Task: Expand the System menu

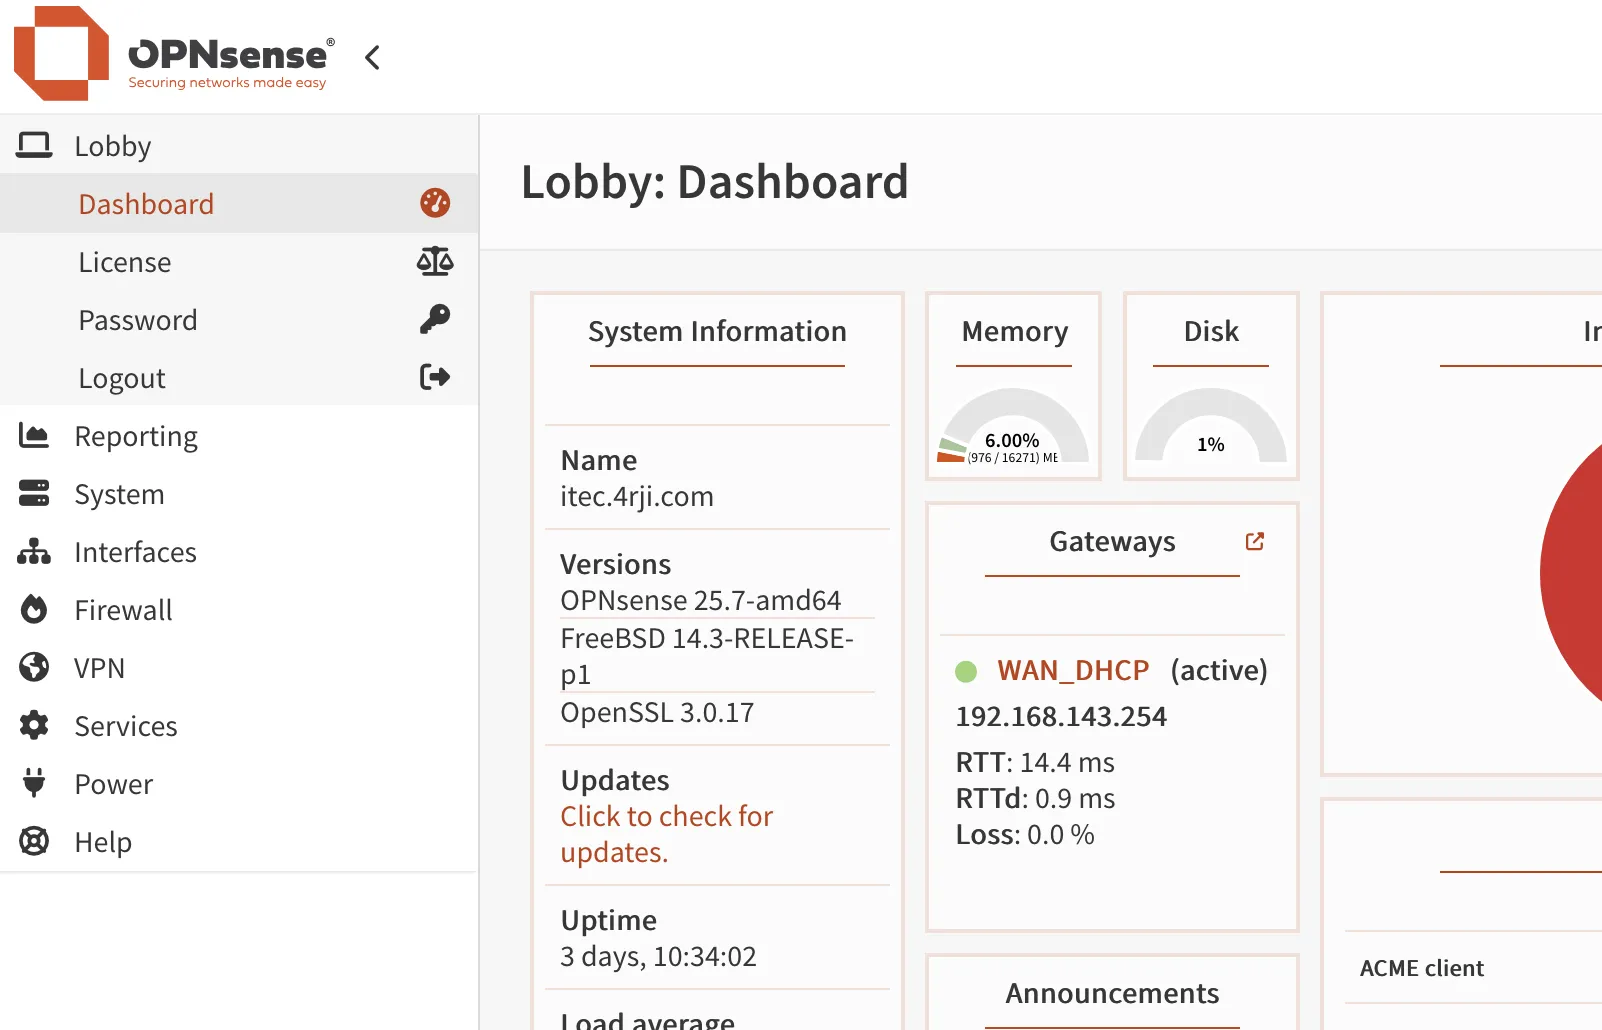Action: click(x=119, y=494)
